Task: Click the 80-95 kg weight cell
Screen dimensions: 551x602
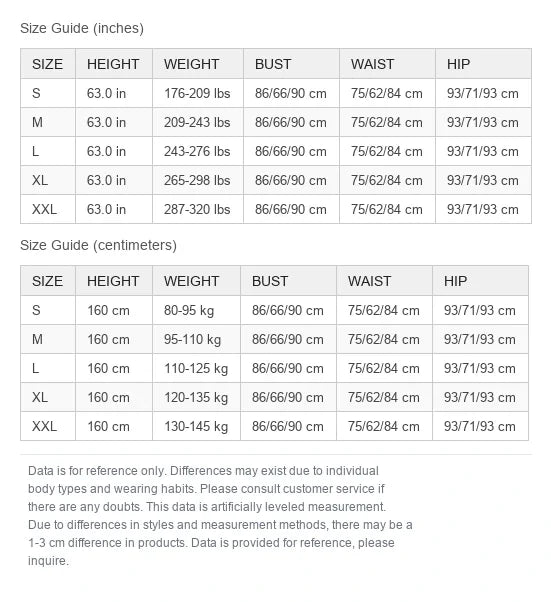Action: (196, 310)
